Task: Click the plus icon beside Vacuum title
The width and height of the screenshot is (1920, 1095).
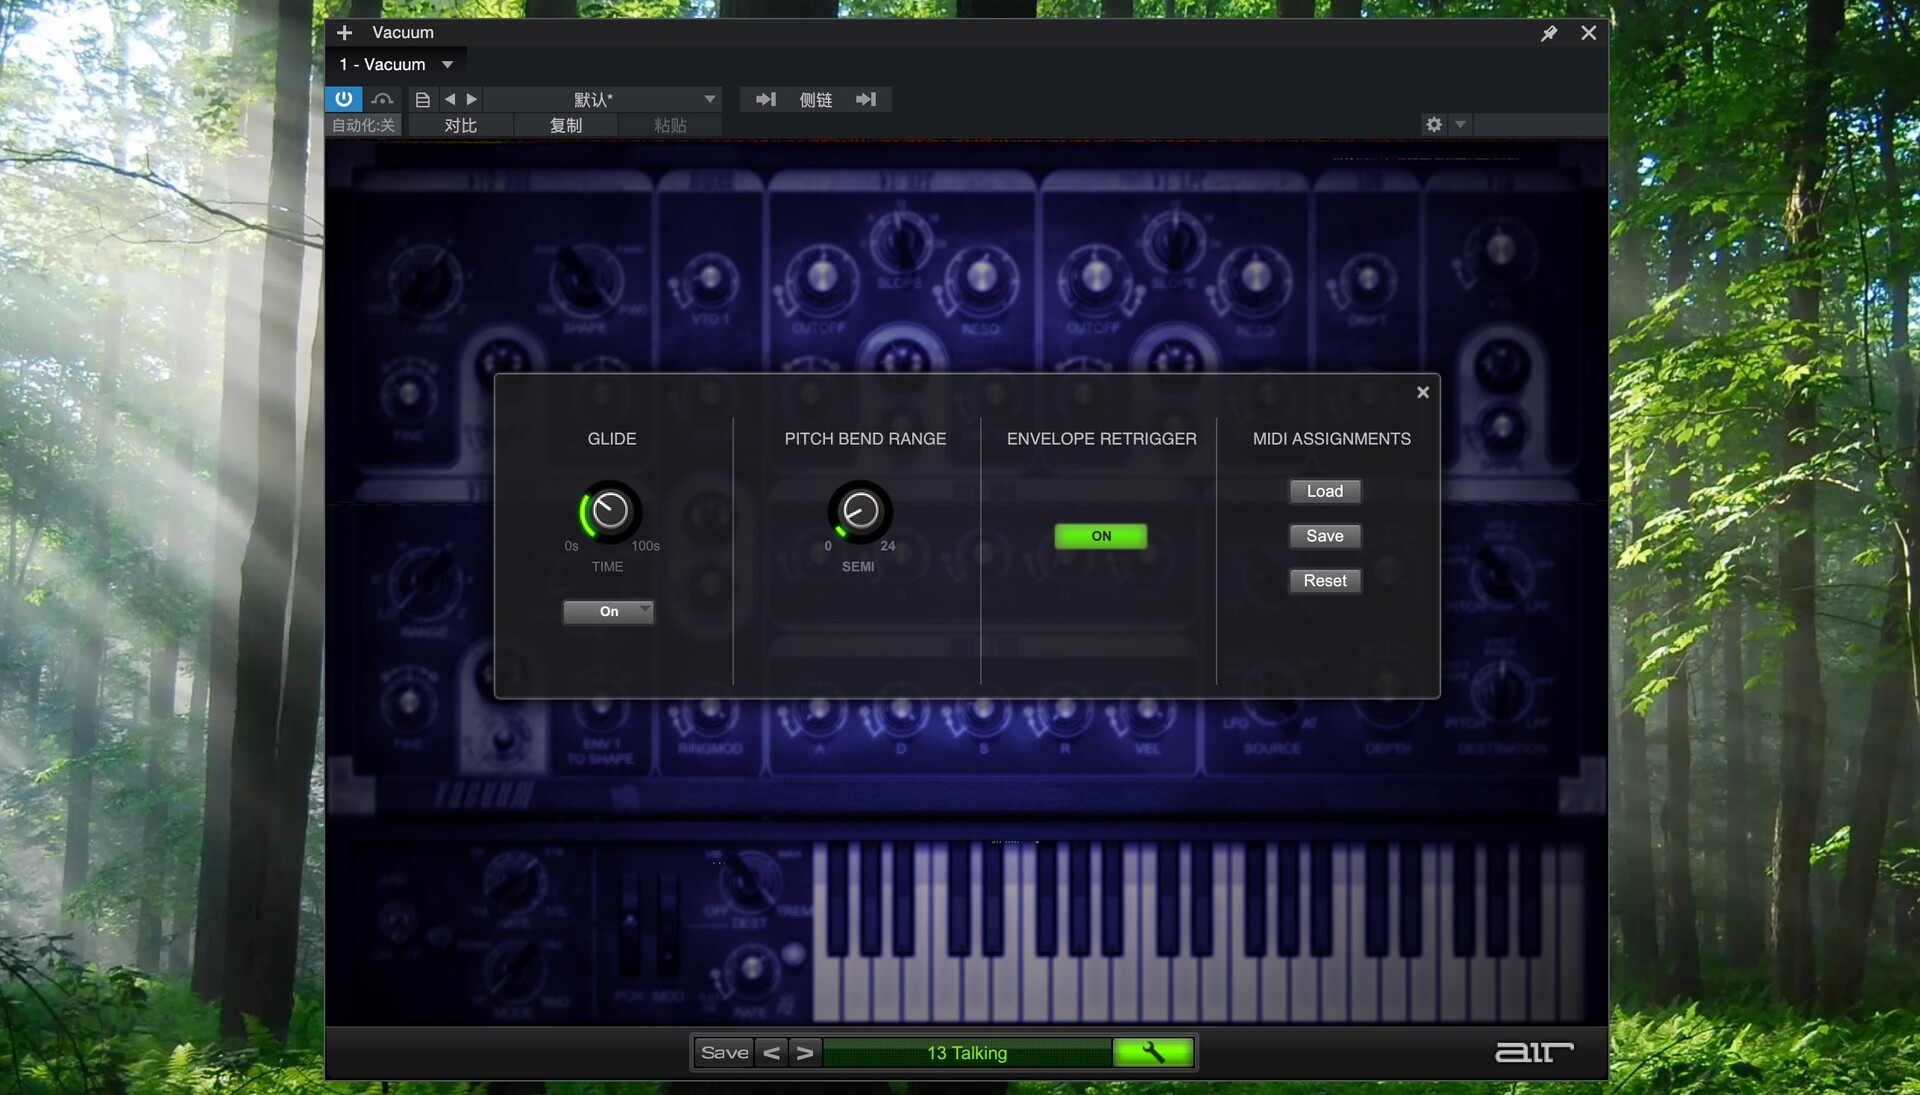Action: pyautogui.click(x=344, y=33)
